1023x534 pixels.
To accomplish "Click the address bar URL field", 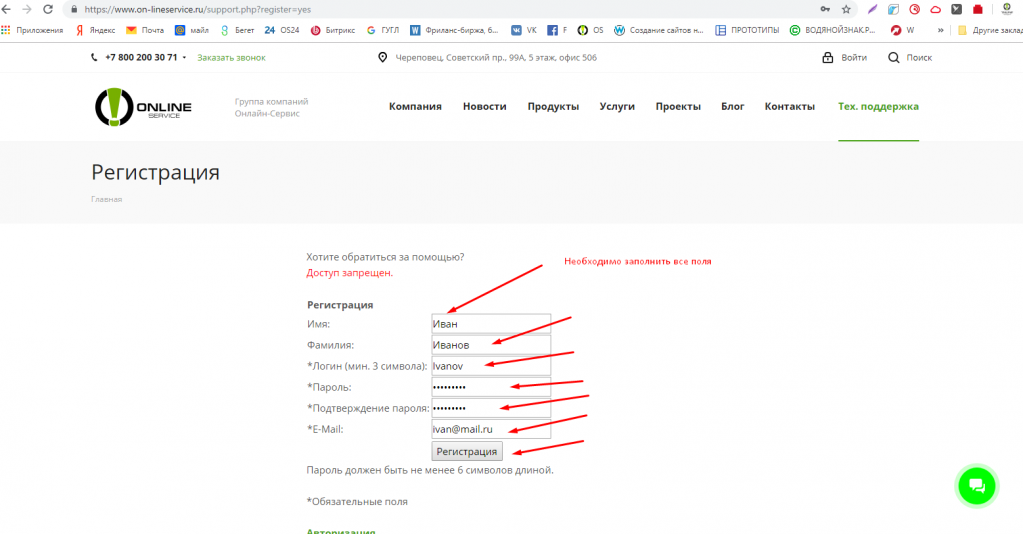I will point(444,10).
